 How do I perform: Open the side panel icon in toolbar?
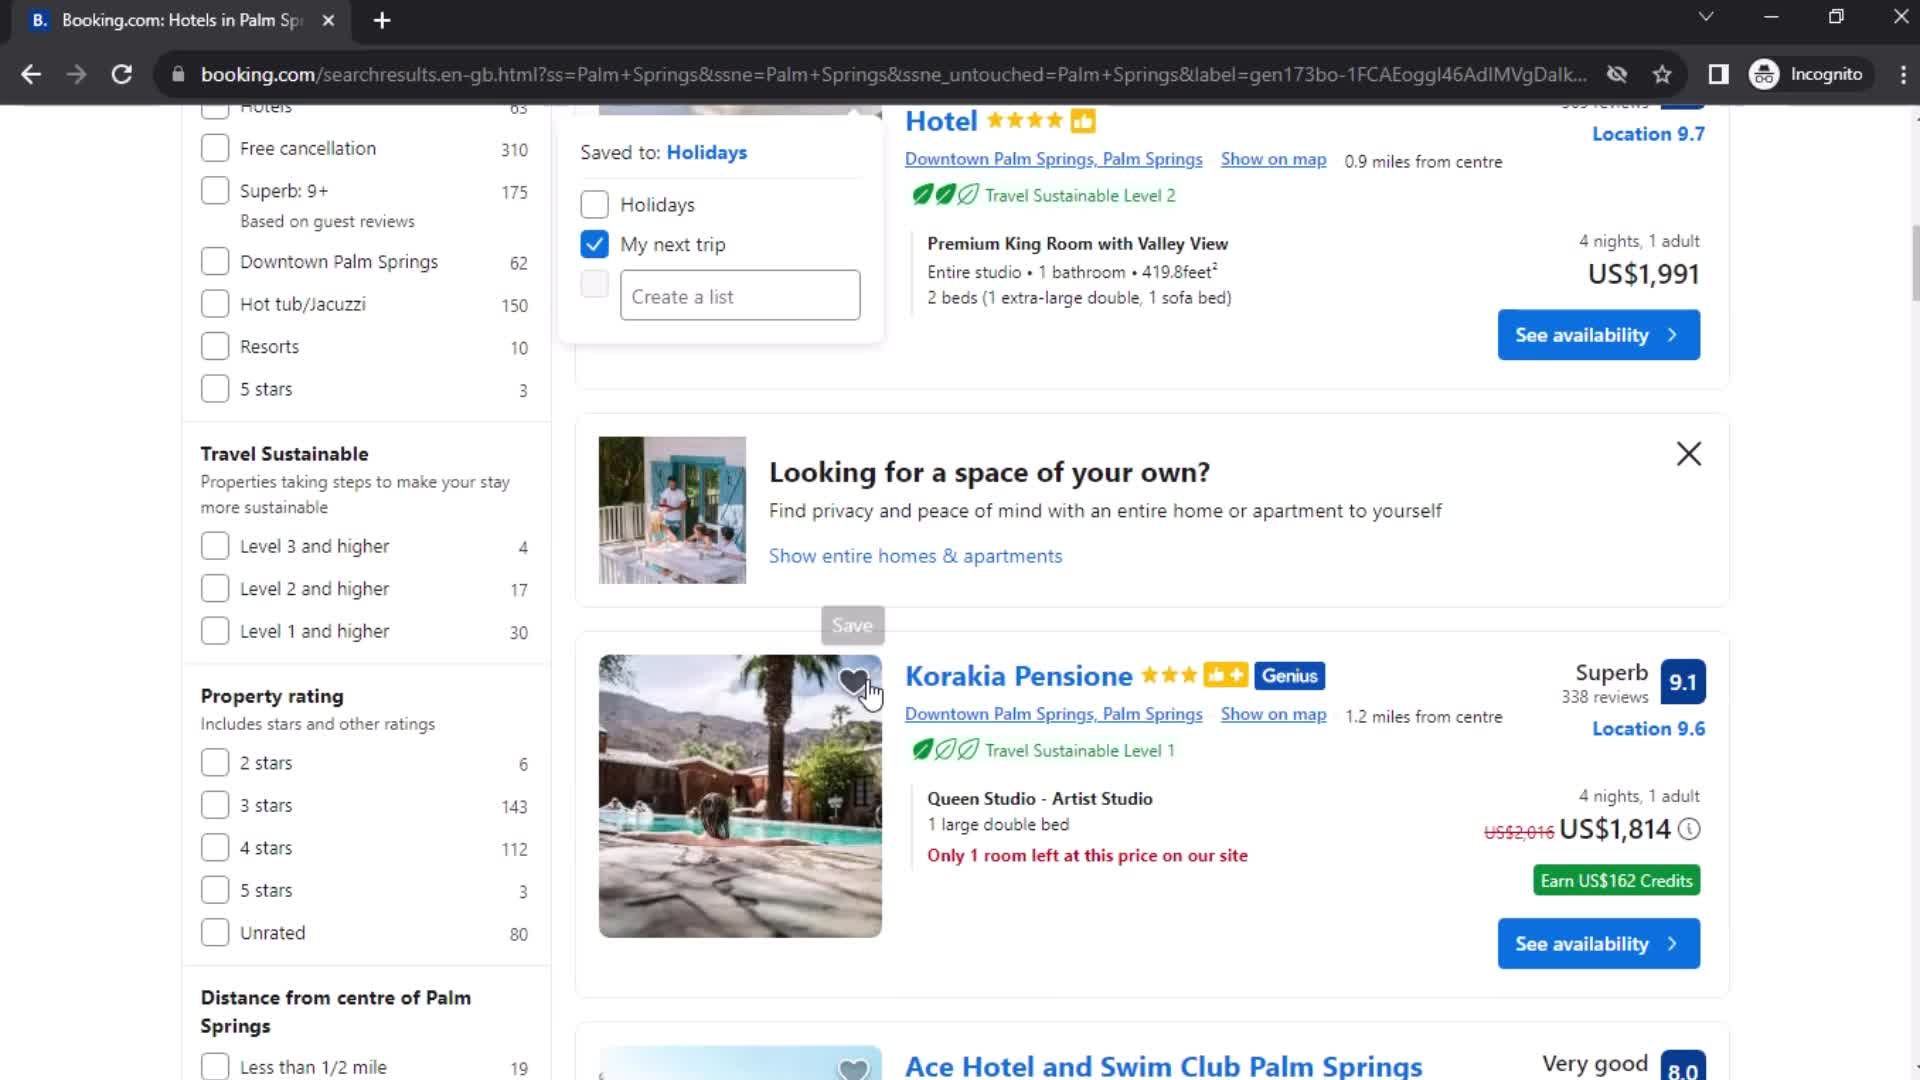pos(1718,74)
